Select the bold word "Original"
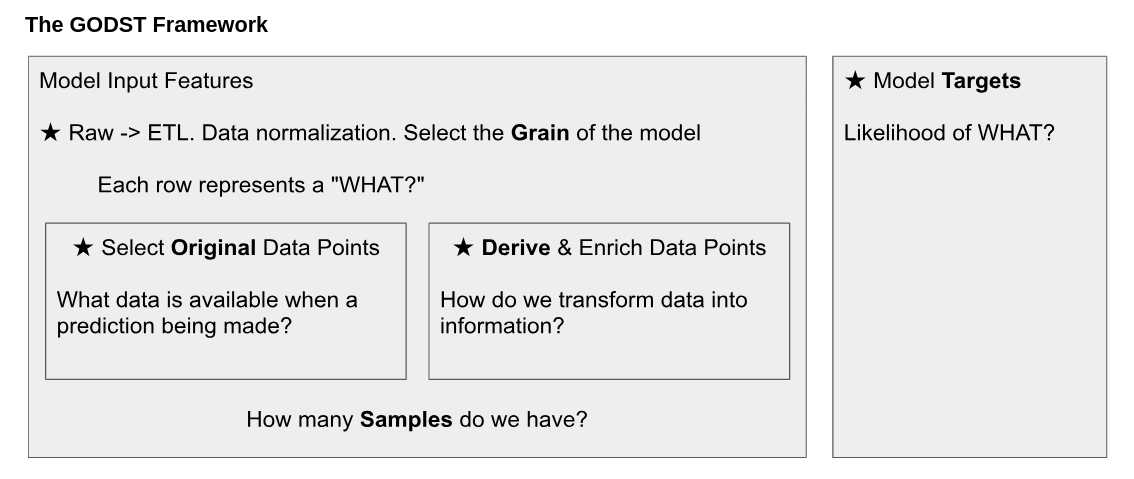This screenshot has width=1134, height=479. click(x=214, y=248)
